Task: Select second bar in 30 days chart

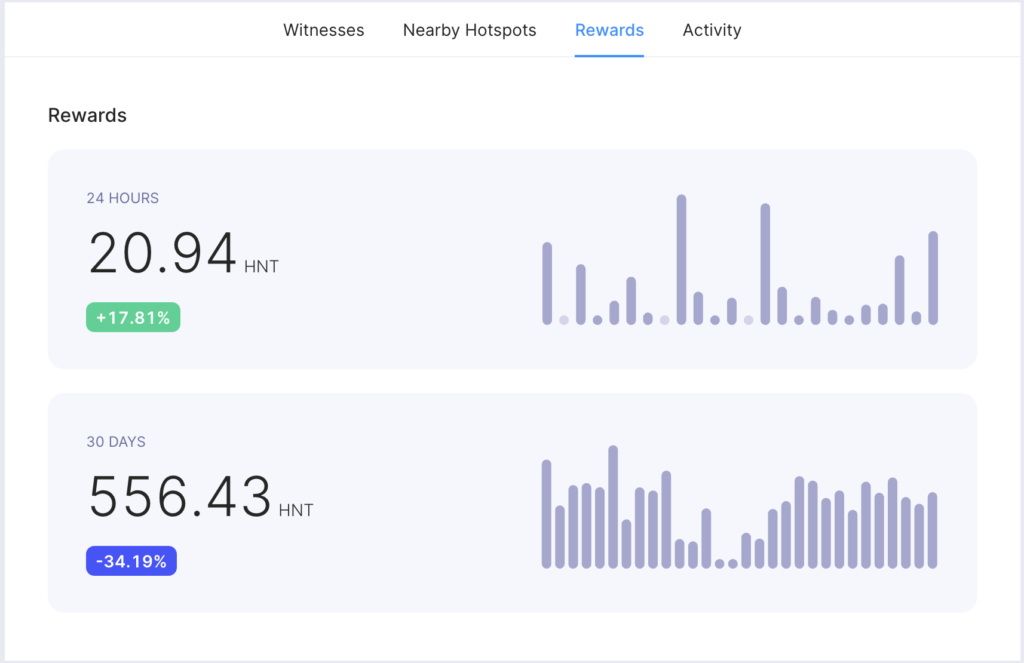Action: tap(560, 537)
